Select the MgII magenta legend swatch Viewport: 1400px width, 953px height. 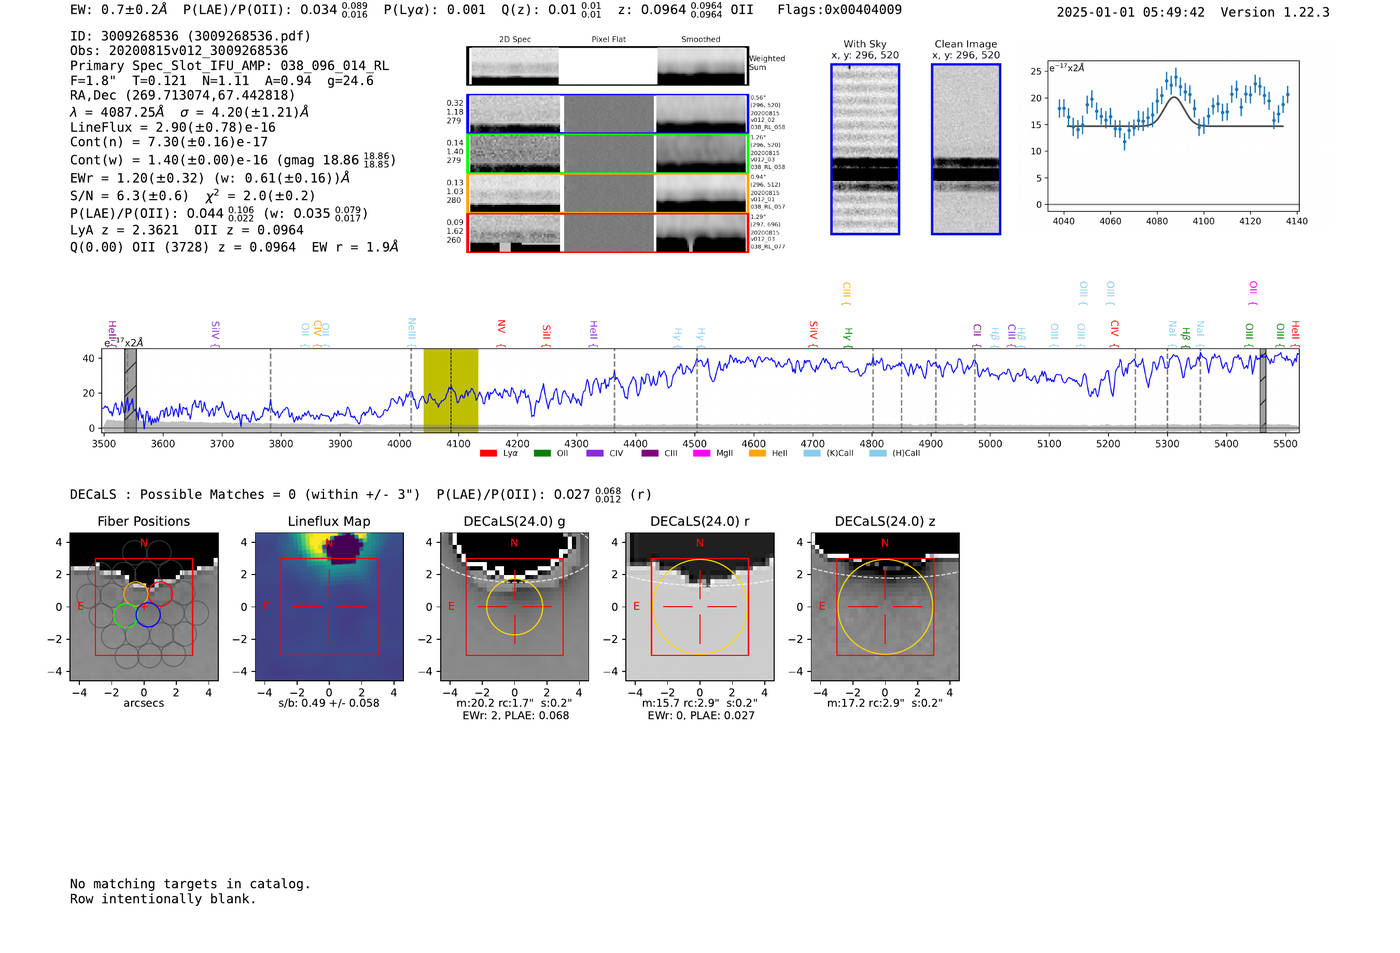703,454
